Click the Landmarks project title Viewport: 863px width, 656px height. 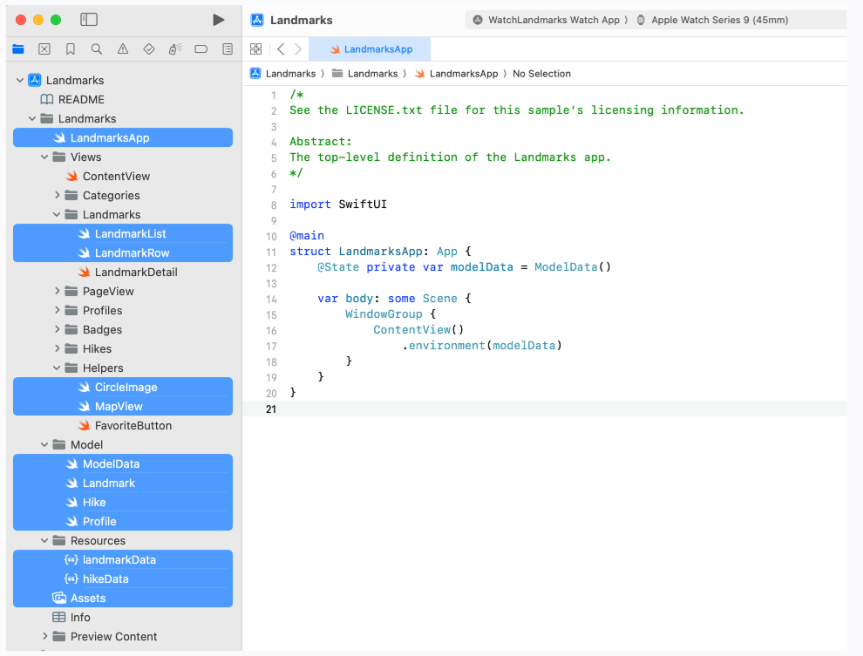[x=301, y=20]
